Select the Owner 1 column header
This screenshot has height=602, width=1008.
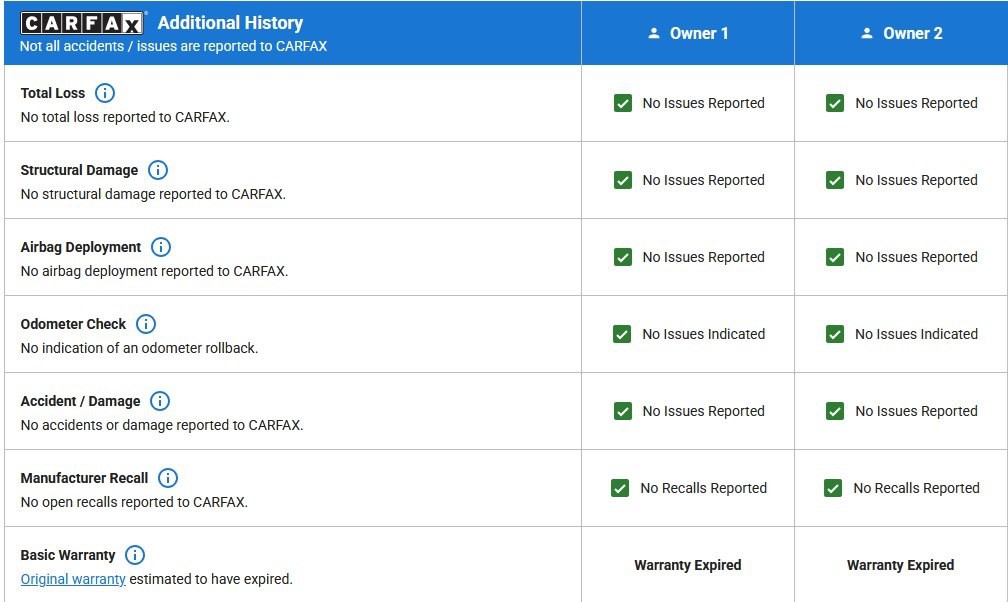(x=688, y=33)
